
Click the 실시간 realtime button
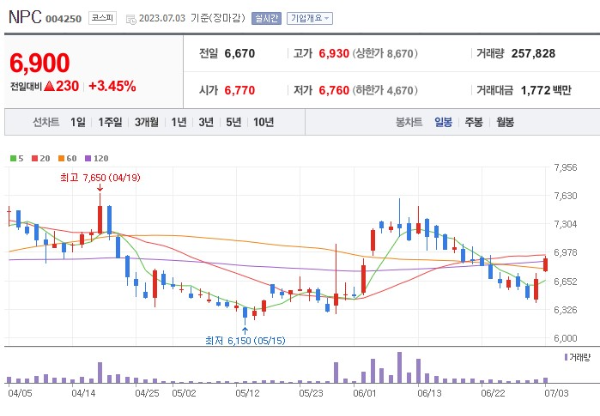266,18
